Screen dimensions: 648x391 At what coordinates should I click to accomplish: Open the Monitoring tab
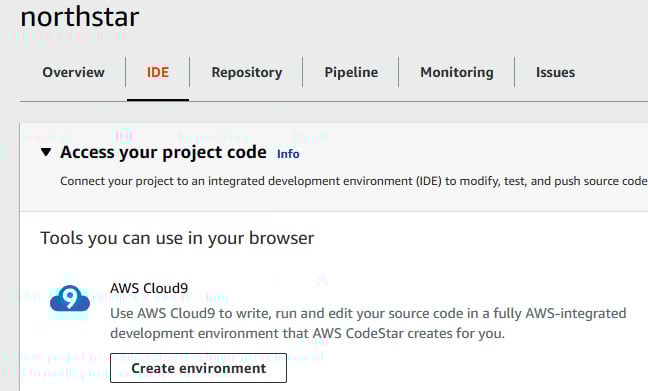pos(457,72)
